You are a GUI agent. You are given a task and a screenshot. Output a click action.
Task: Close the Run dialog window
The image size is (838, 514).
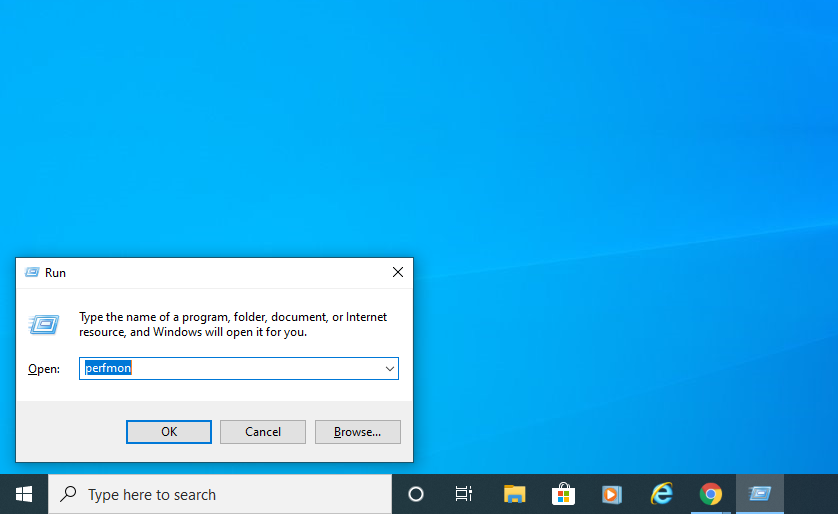(398, 272)
